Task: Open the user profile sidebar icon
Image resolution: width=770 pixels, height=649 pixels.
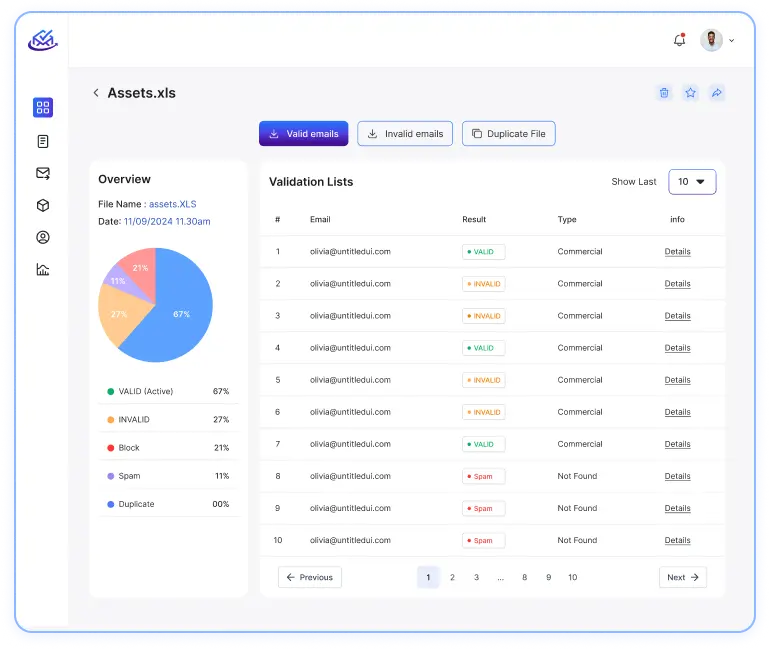Action: click(x=42, y=238)
